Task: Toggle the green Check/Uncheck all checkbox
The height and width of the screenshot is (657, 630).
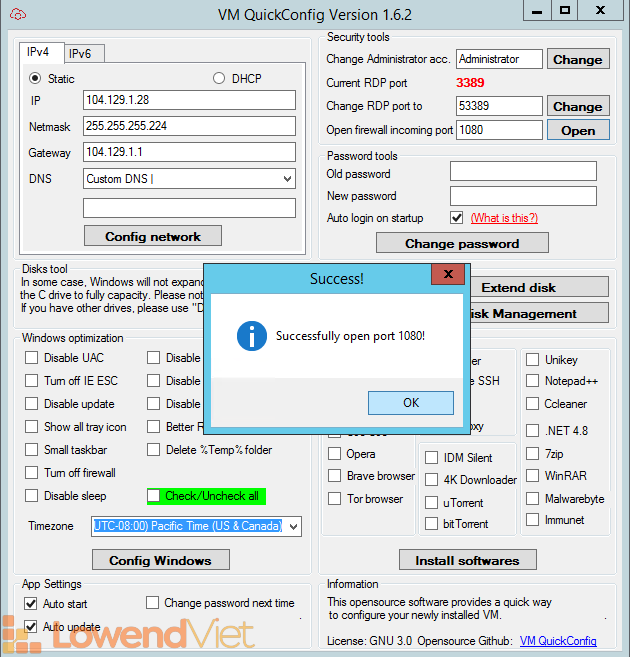Action: (154, 496)
